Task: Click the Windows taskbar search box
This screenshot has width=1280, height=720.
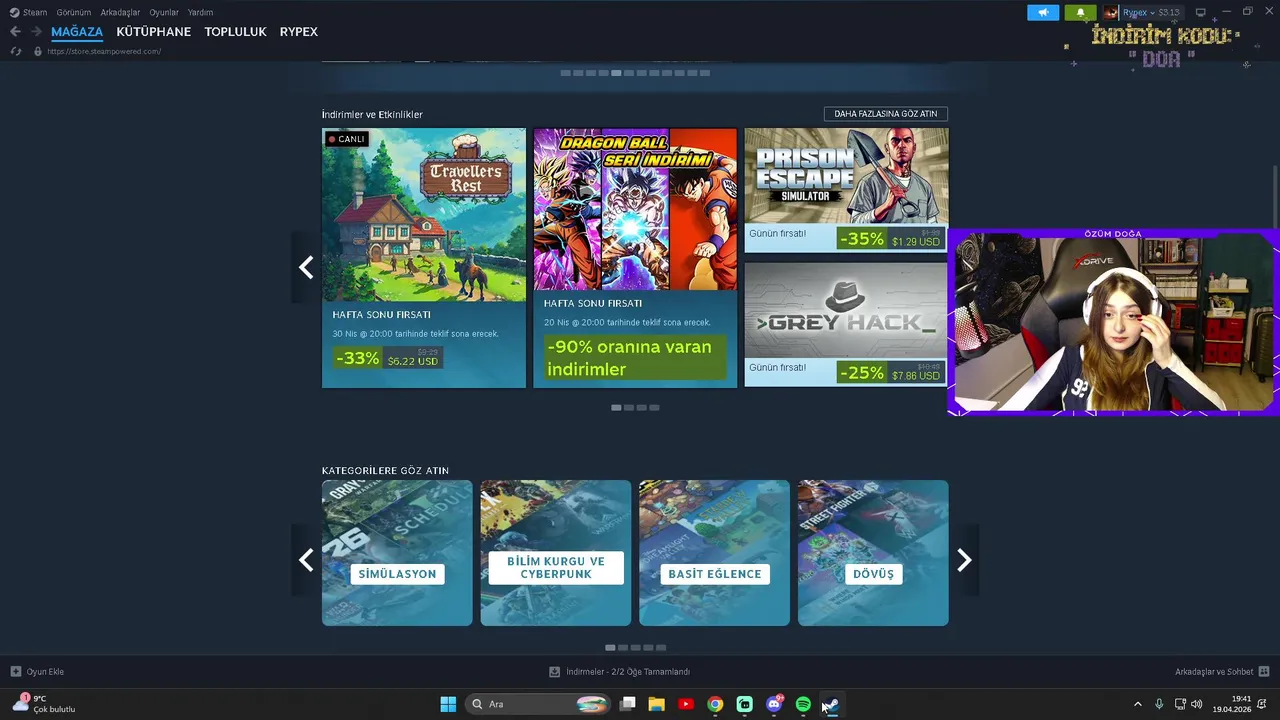Action: 538,704
